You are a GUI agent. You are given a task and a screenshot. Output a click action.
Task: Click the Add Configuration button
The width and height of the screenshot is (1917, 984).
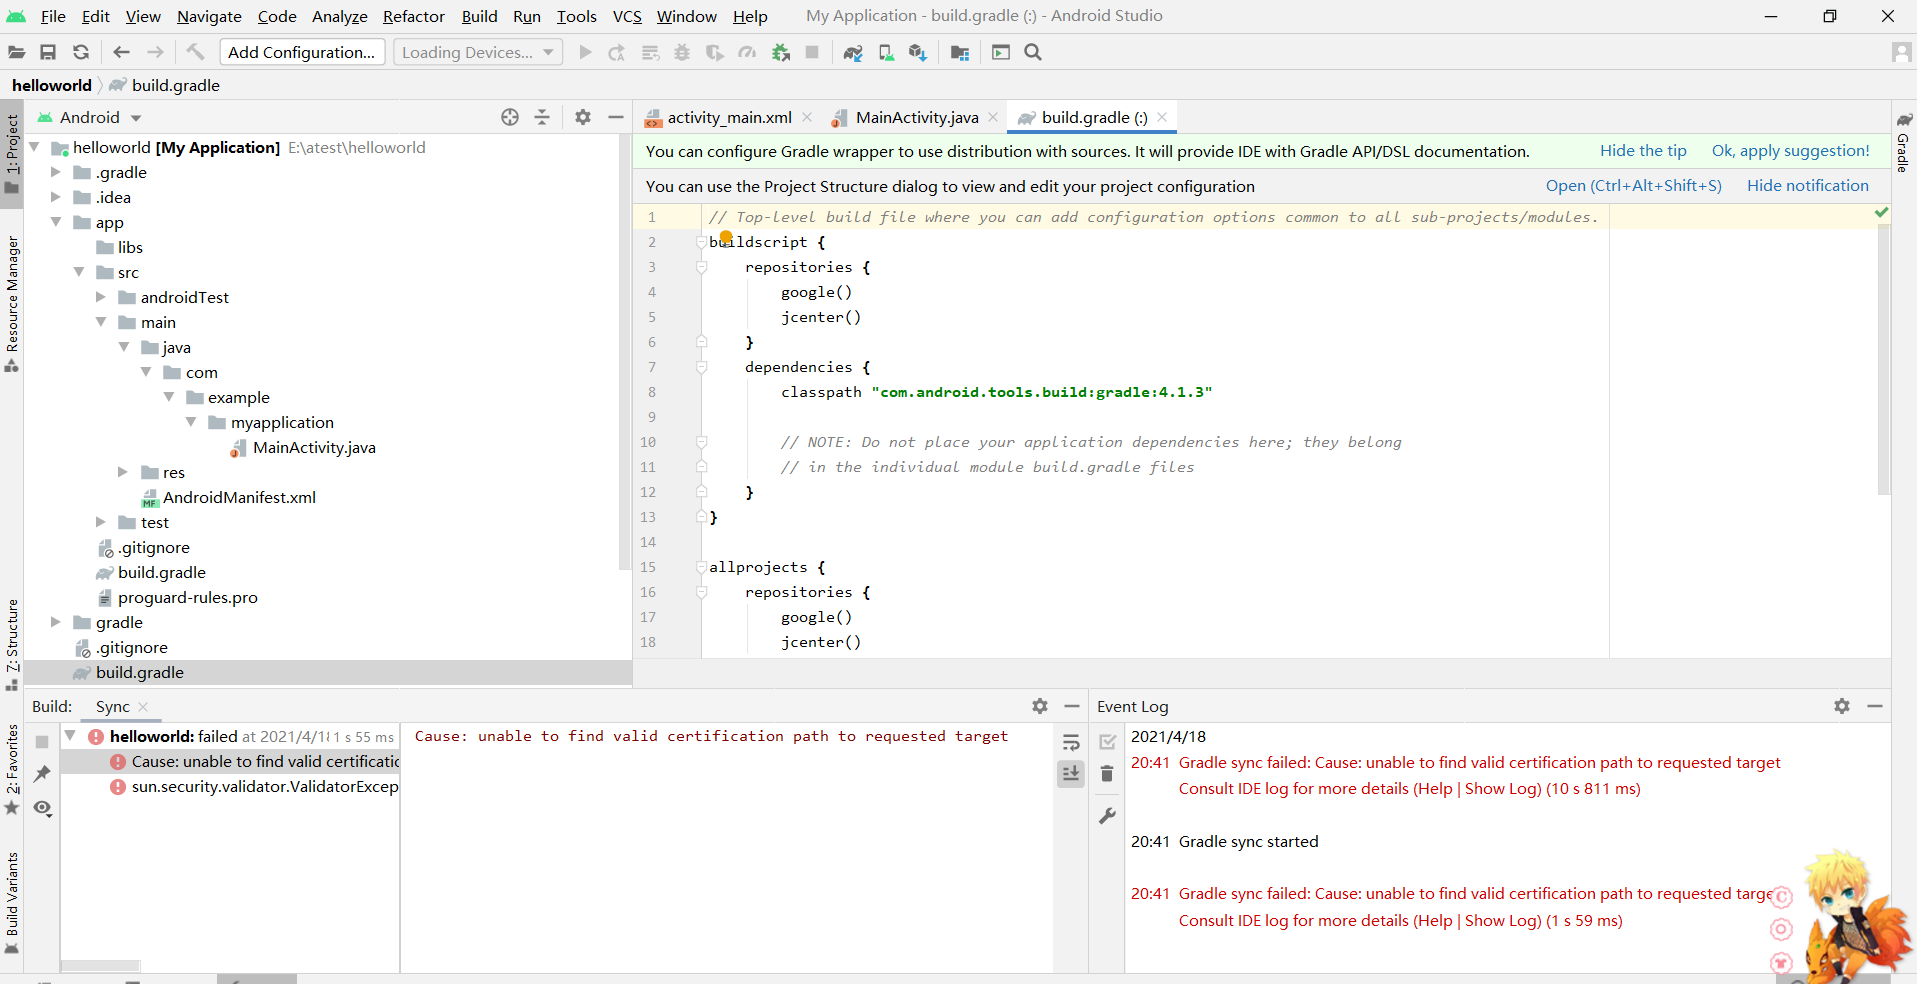302,52
